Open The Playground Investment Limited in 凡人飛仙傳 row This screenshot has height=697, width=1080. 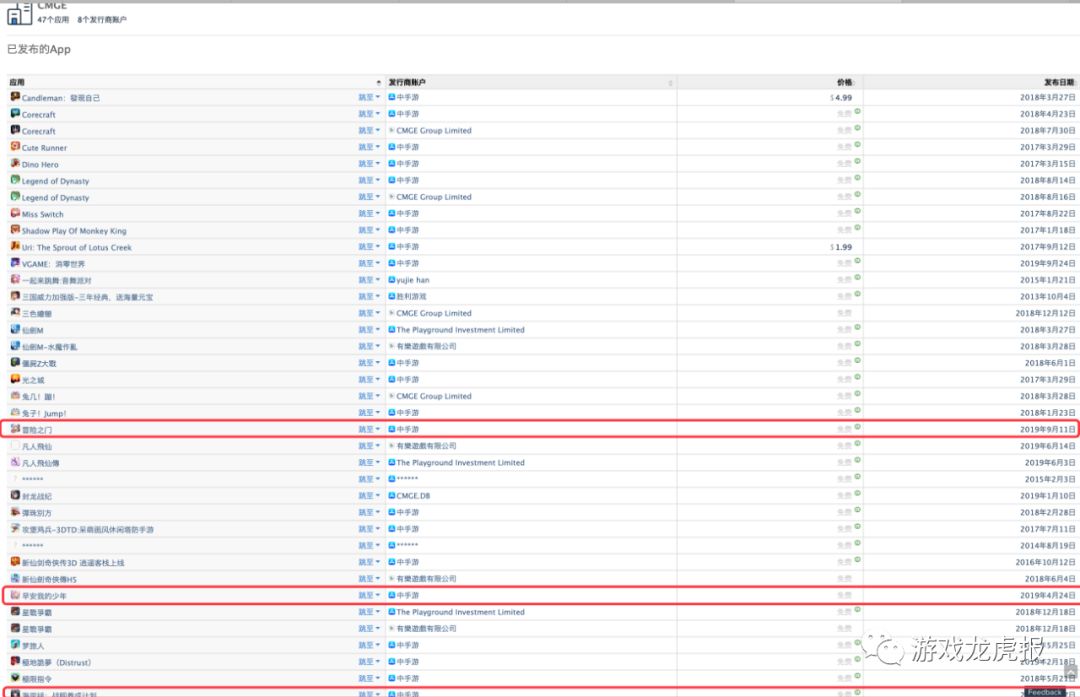pyautogui.click(x=460, y=463)
